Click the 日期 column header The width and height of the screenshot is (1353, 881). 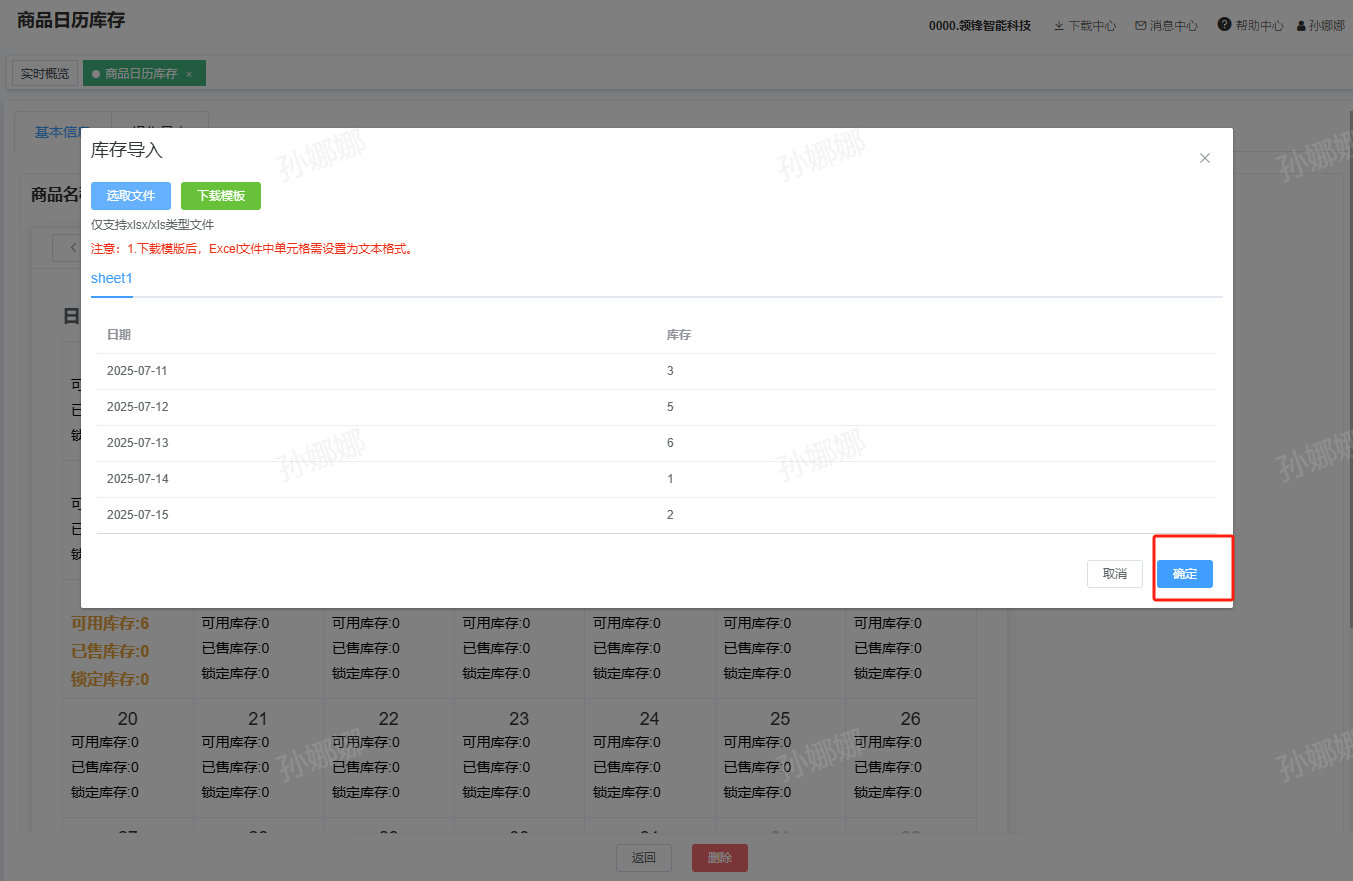119,335
